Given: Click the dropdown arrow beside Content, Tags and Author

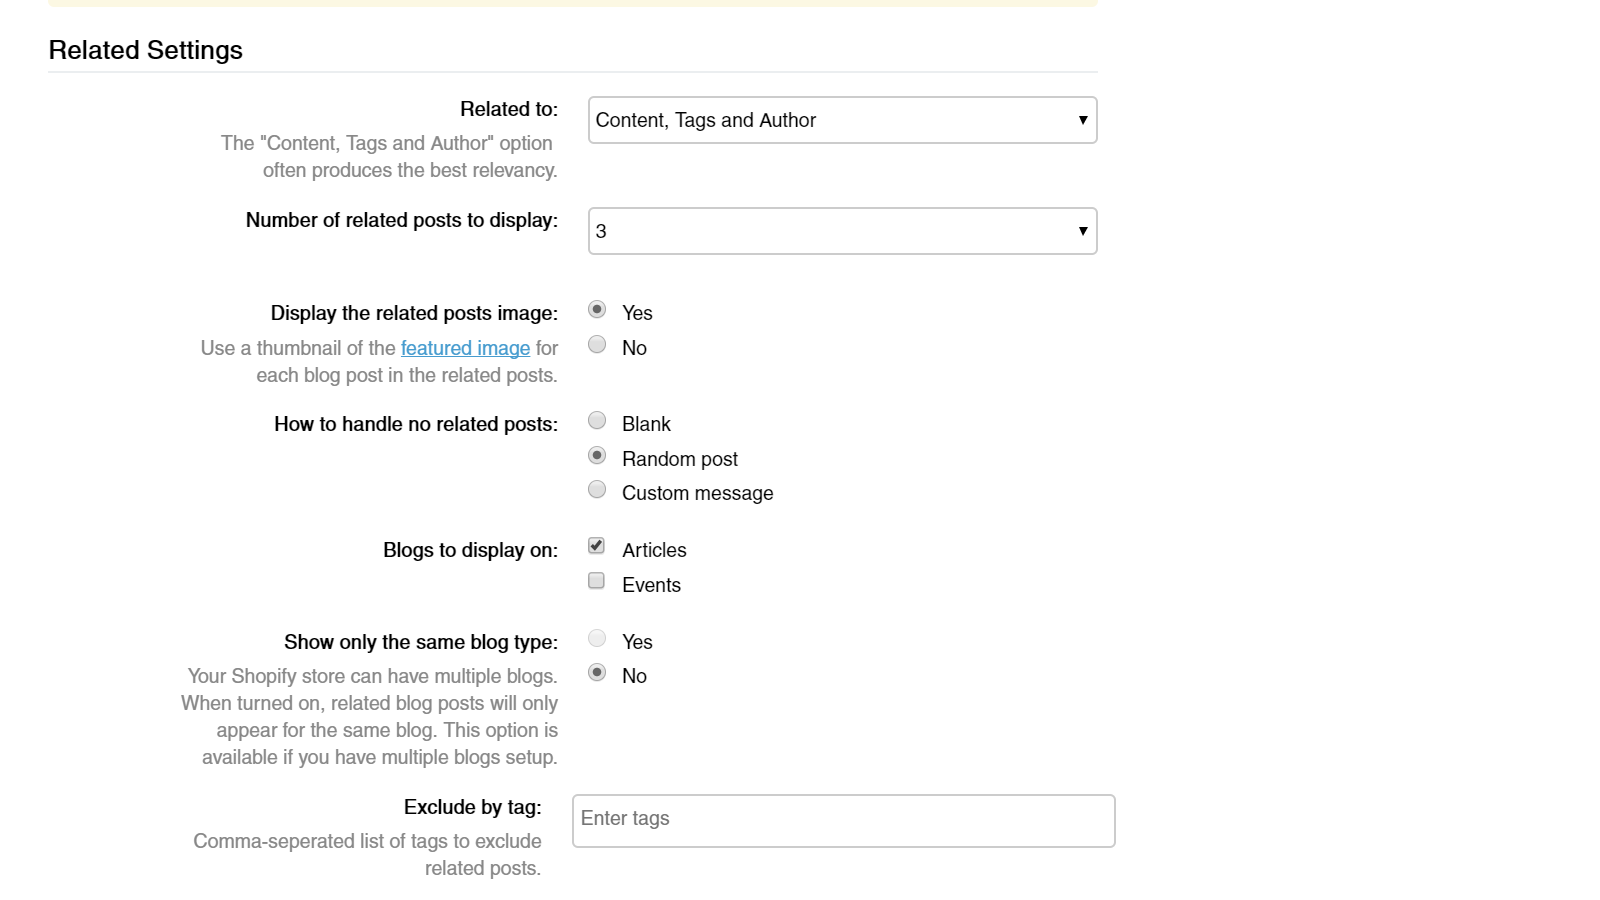Looking at the screenshot, I should point(1083,119).
